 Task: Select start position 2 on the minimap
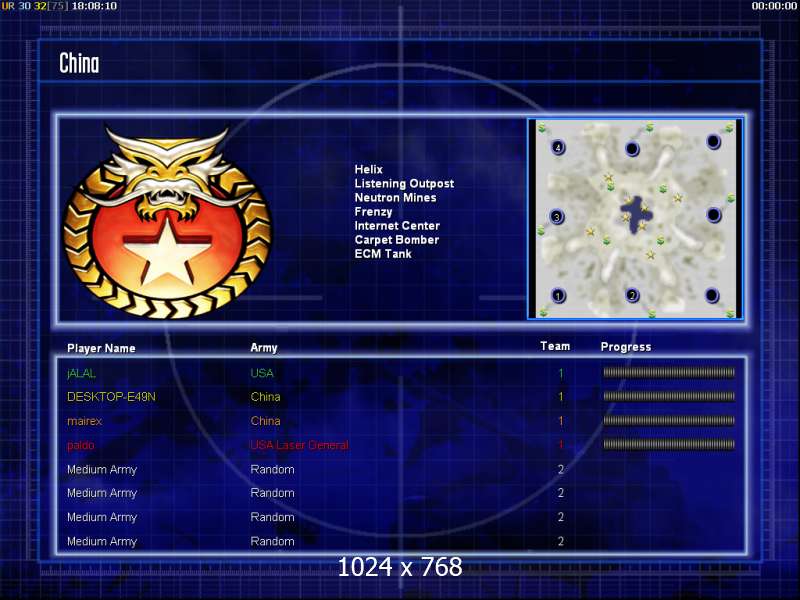(x=632, y=295)
